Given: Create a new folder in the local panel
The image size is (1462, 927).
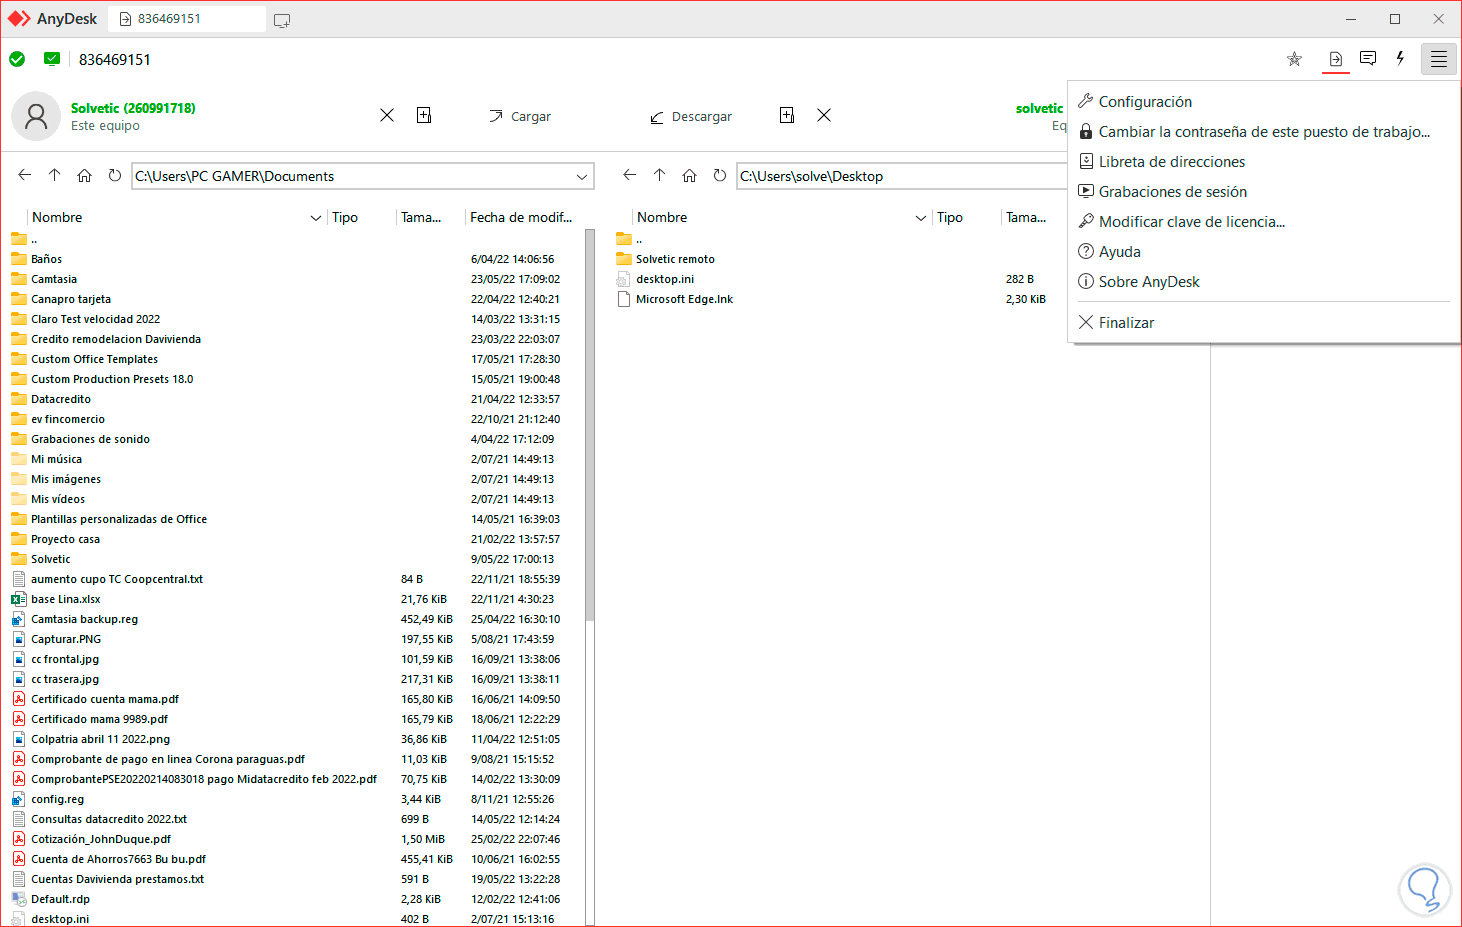Looking at the screenshot, I should tap(424, 116).
